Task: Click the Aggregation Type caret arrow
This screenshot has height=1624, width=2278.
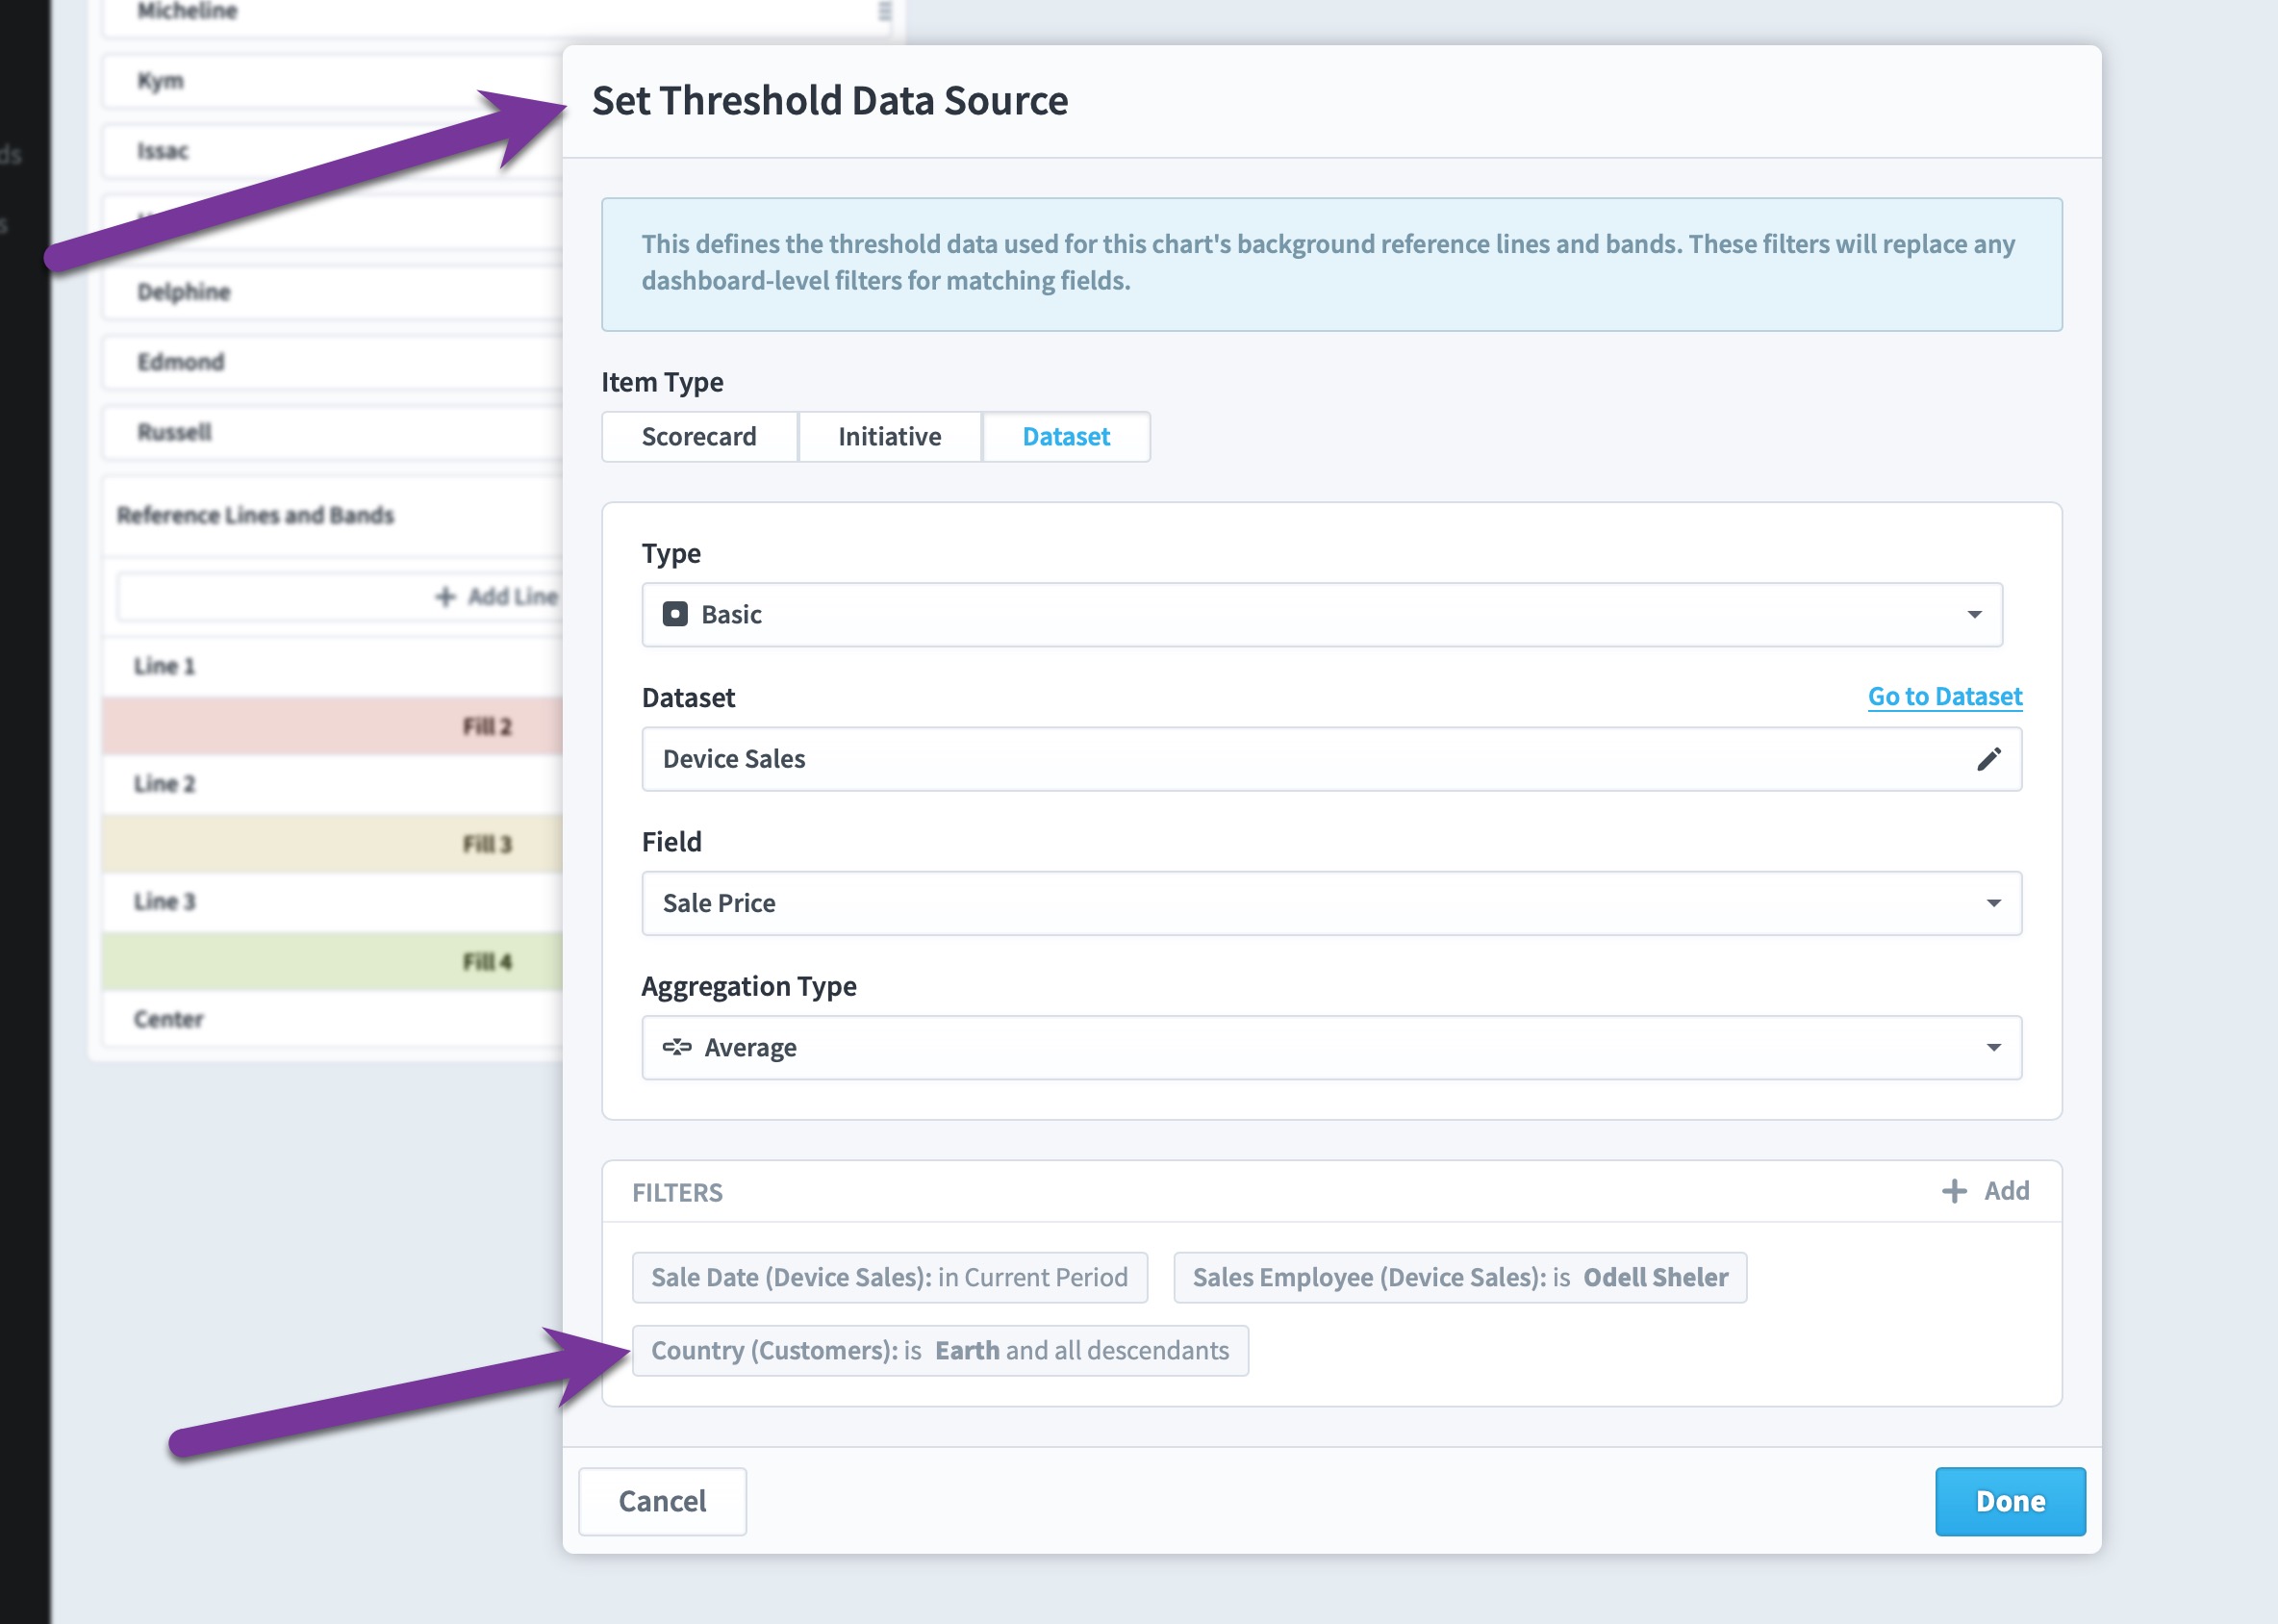Action: pos(1993,1048)
